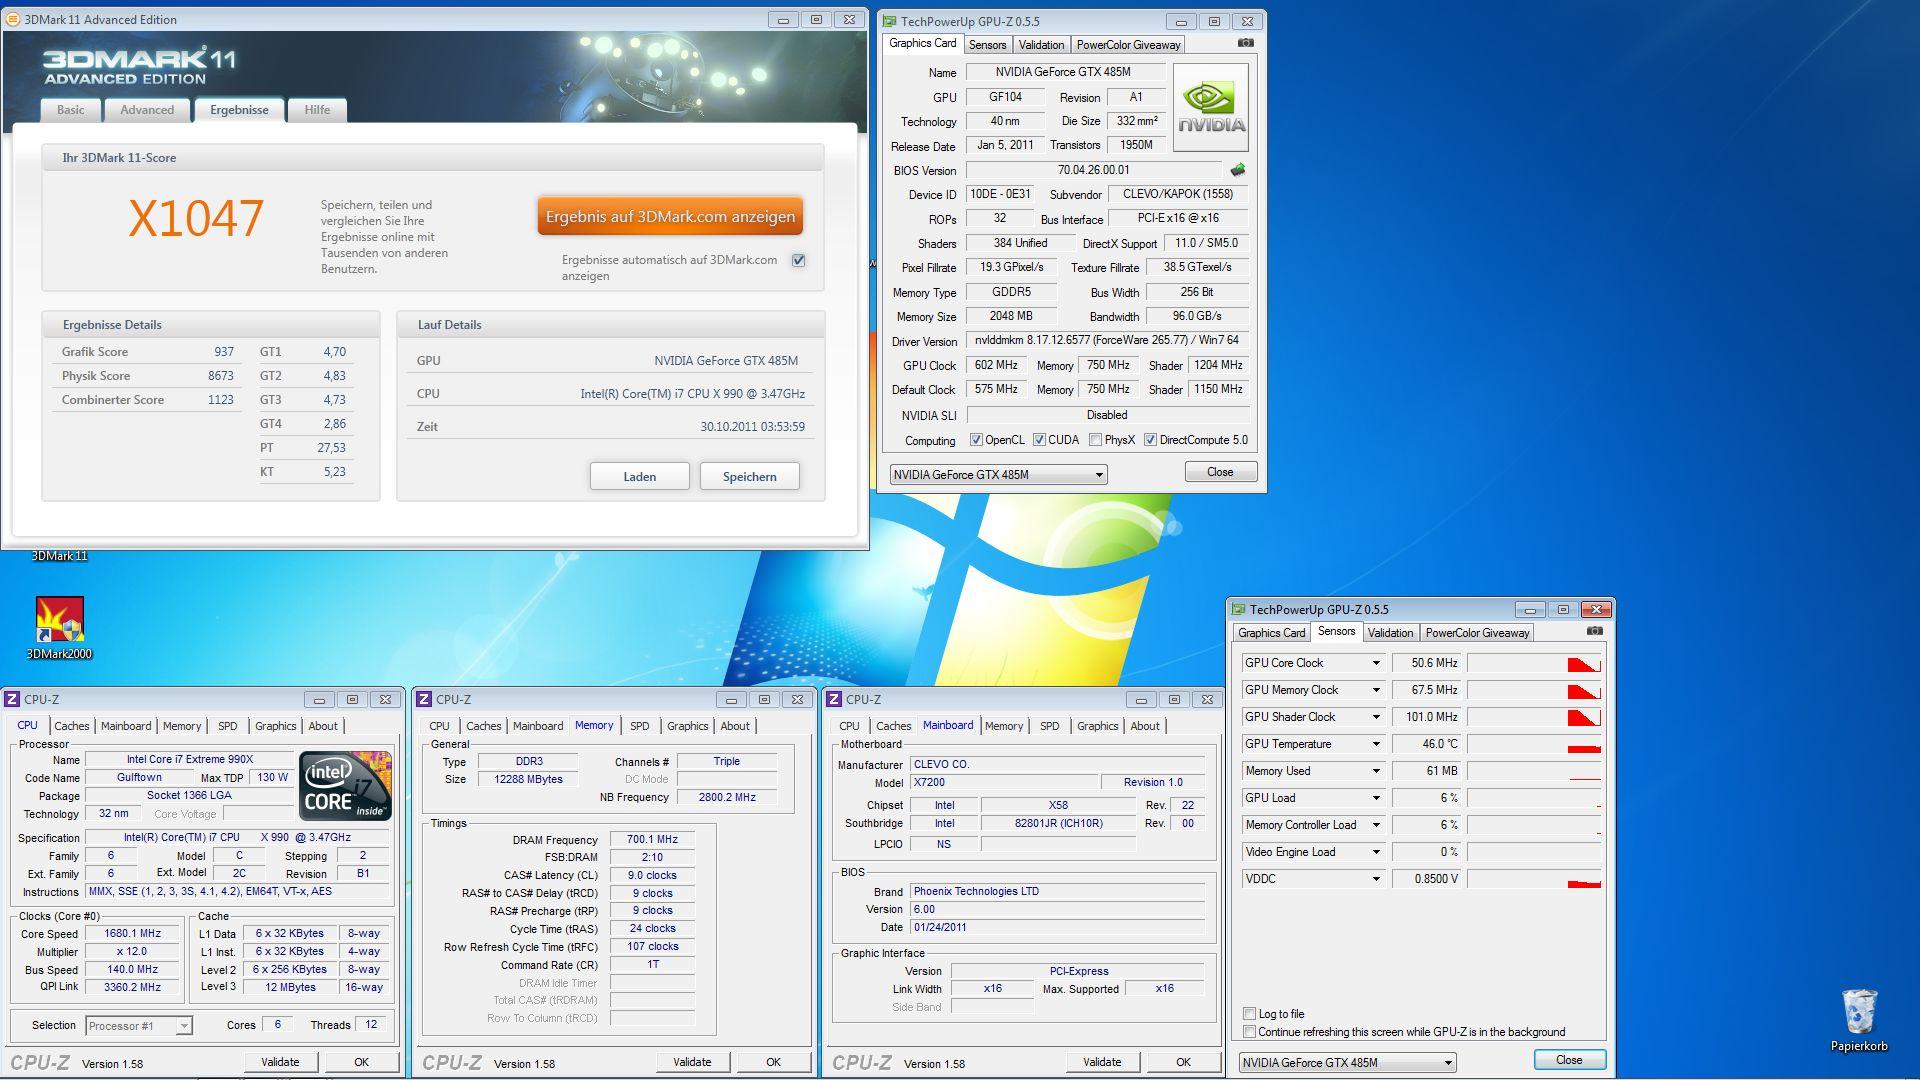Expand the Memory Used sensor dropdown
The image size is (1920, 1080).
[x=1375, y=771]
